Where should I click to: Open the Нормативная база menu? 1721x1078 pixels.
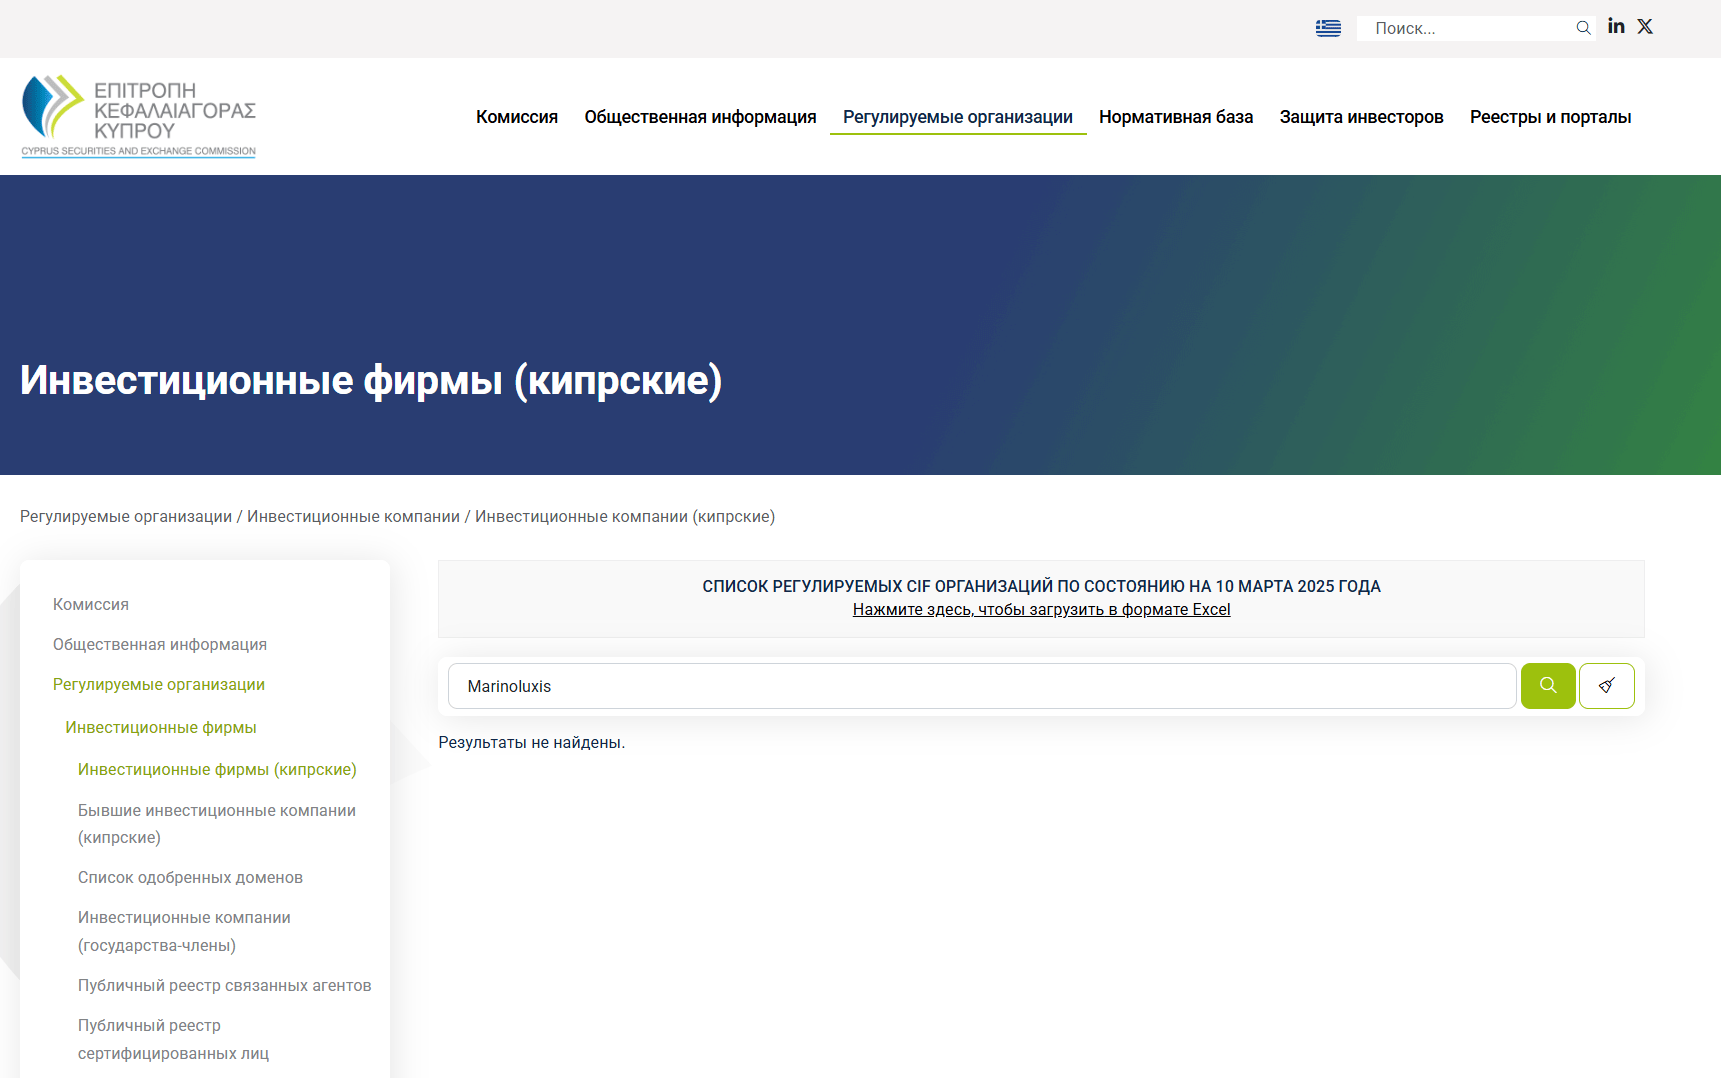tap(1175, 117)
